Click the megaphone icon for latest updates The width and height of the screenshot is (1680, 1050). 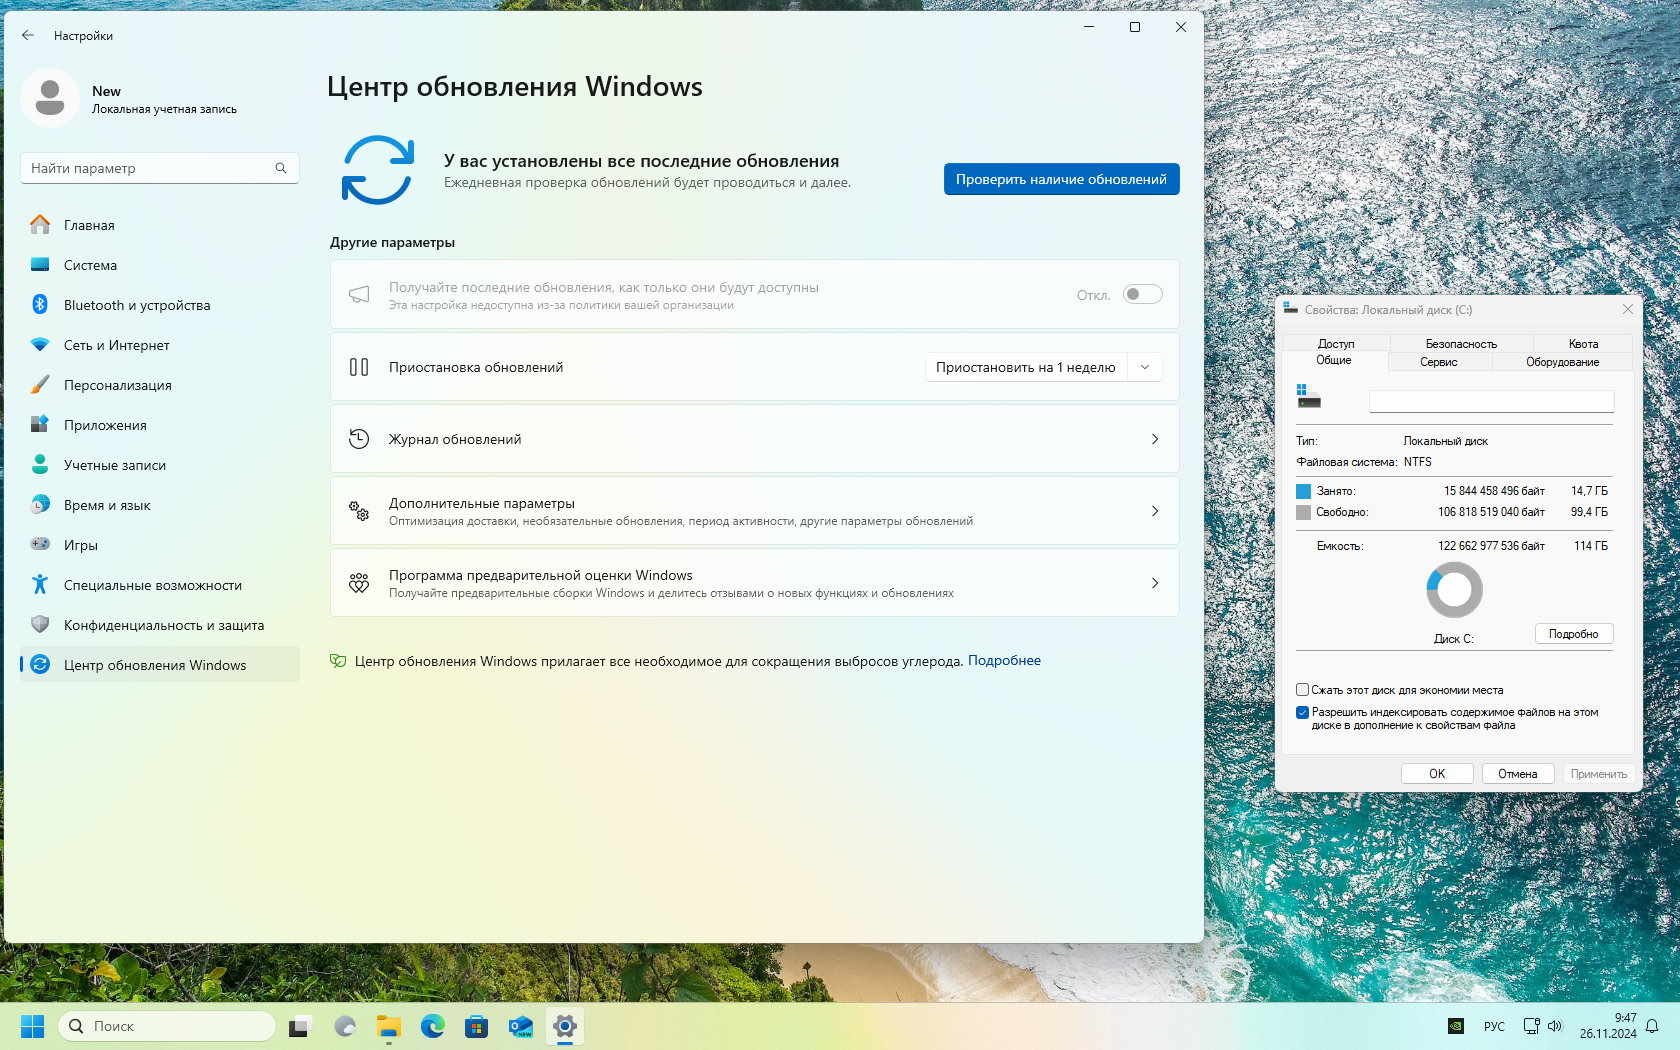point(358,294)
